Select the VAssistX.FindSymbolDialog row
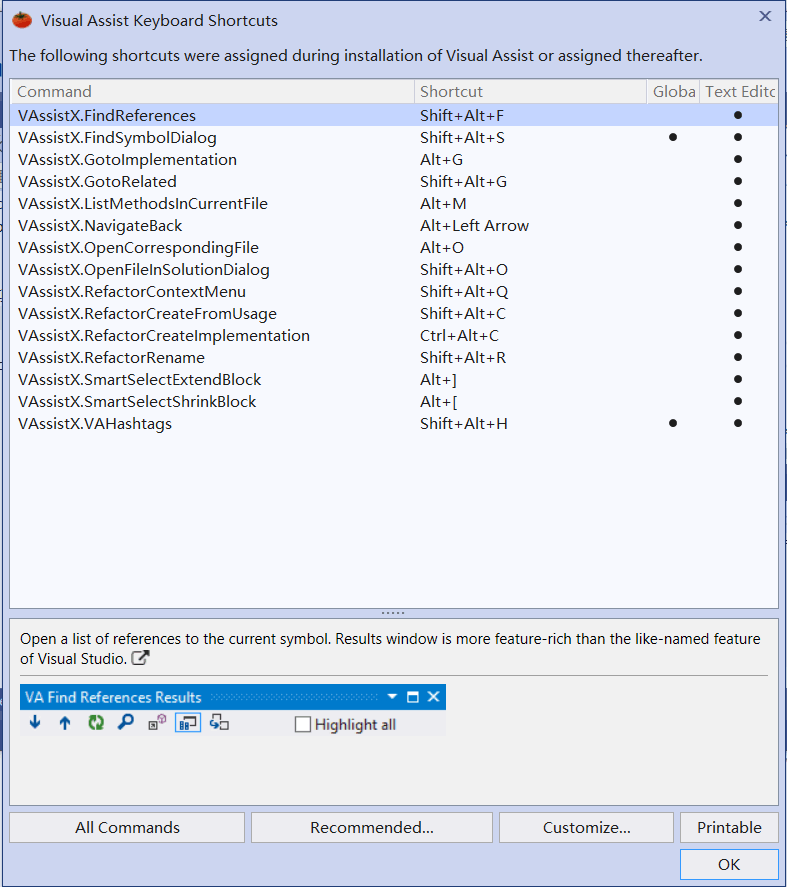 pos(394,137)
